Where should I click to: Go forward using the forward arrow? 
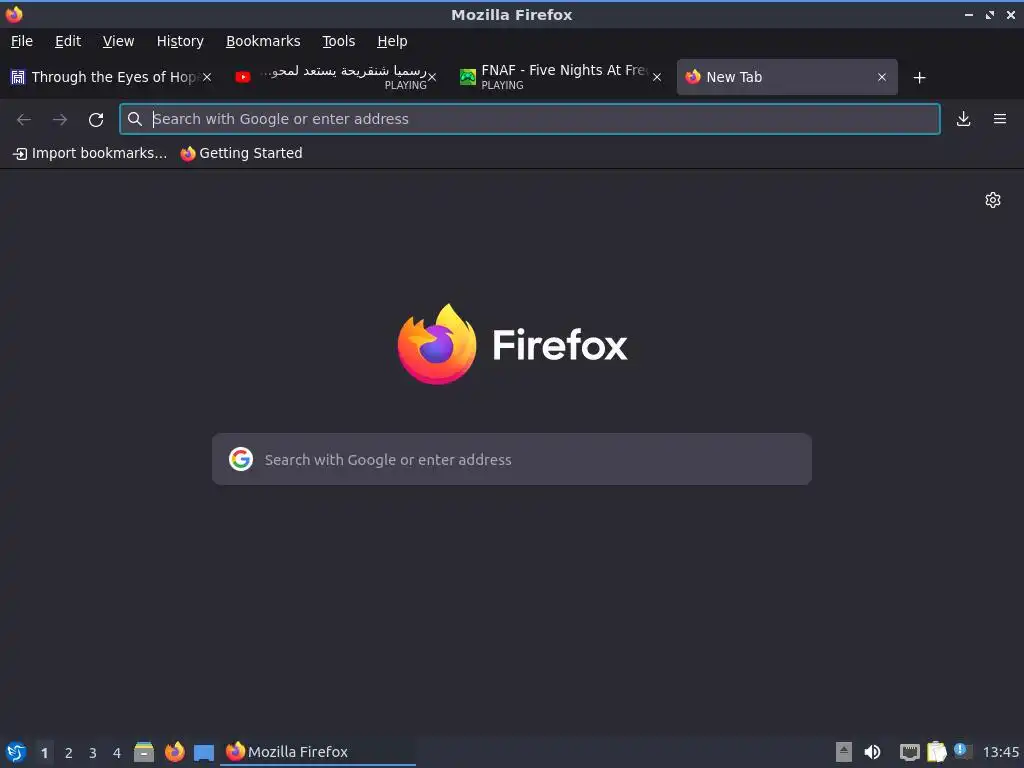click(60, 120)
